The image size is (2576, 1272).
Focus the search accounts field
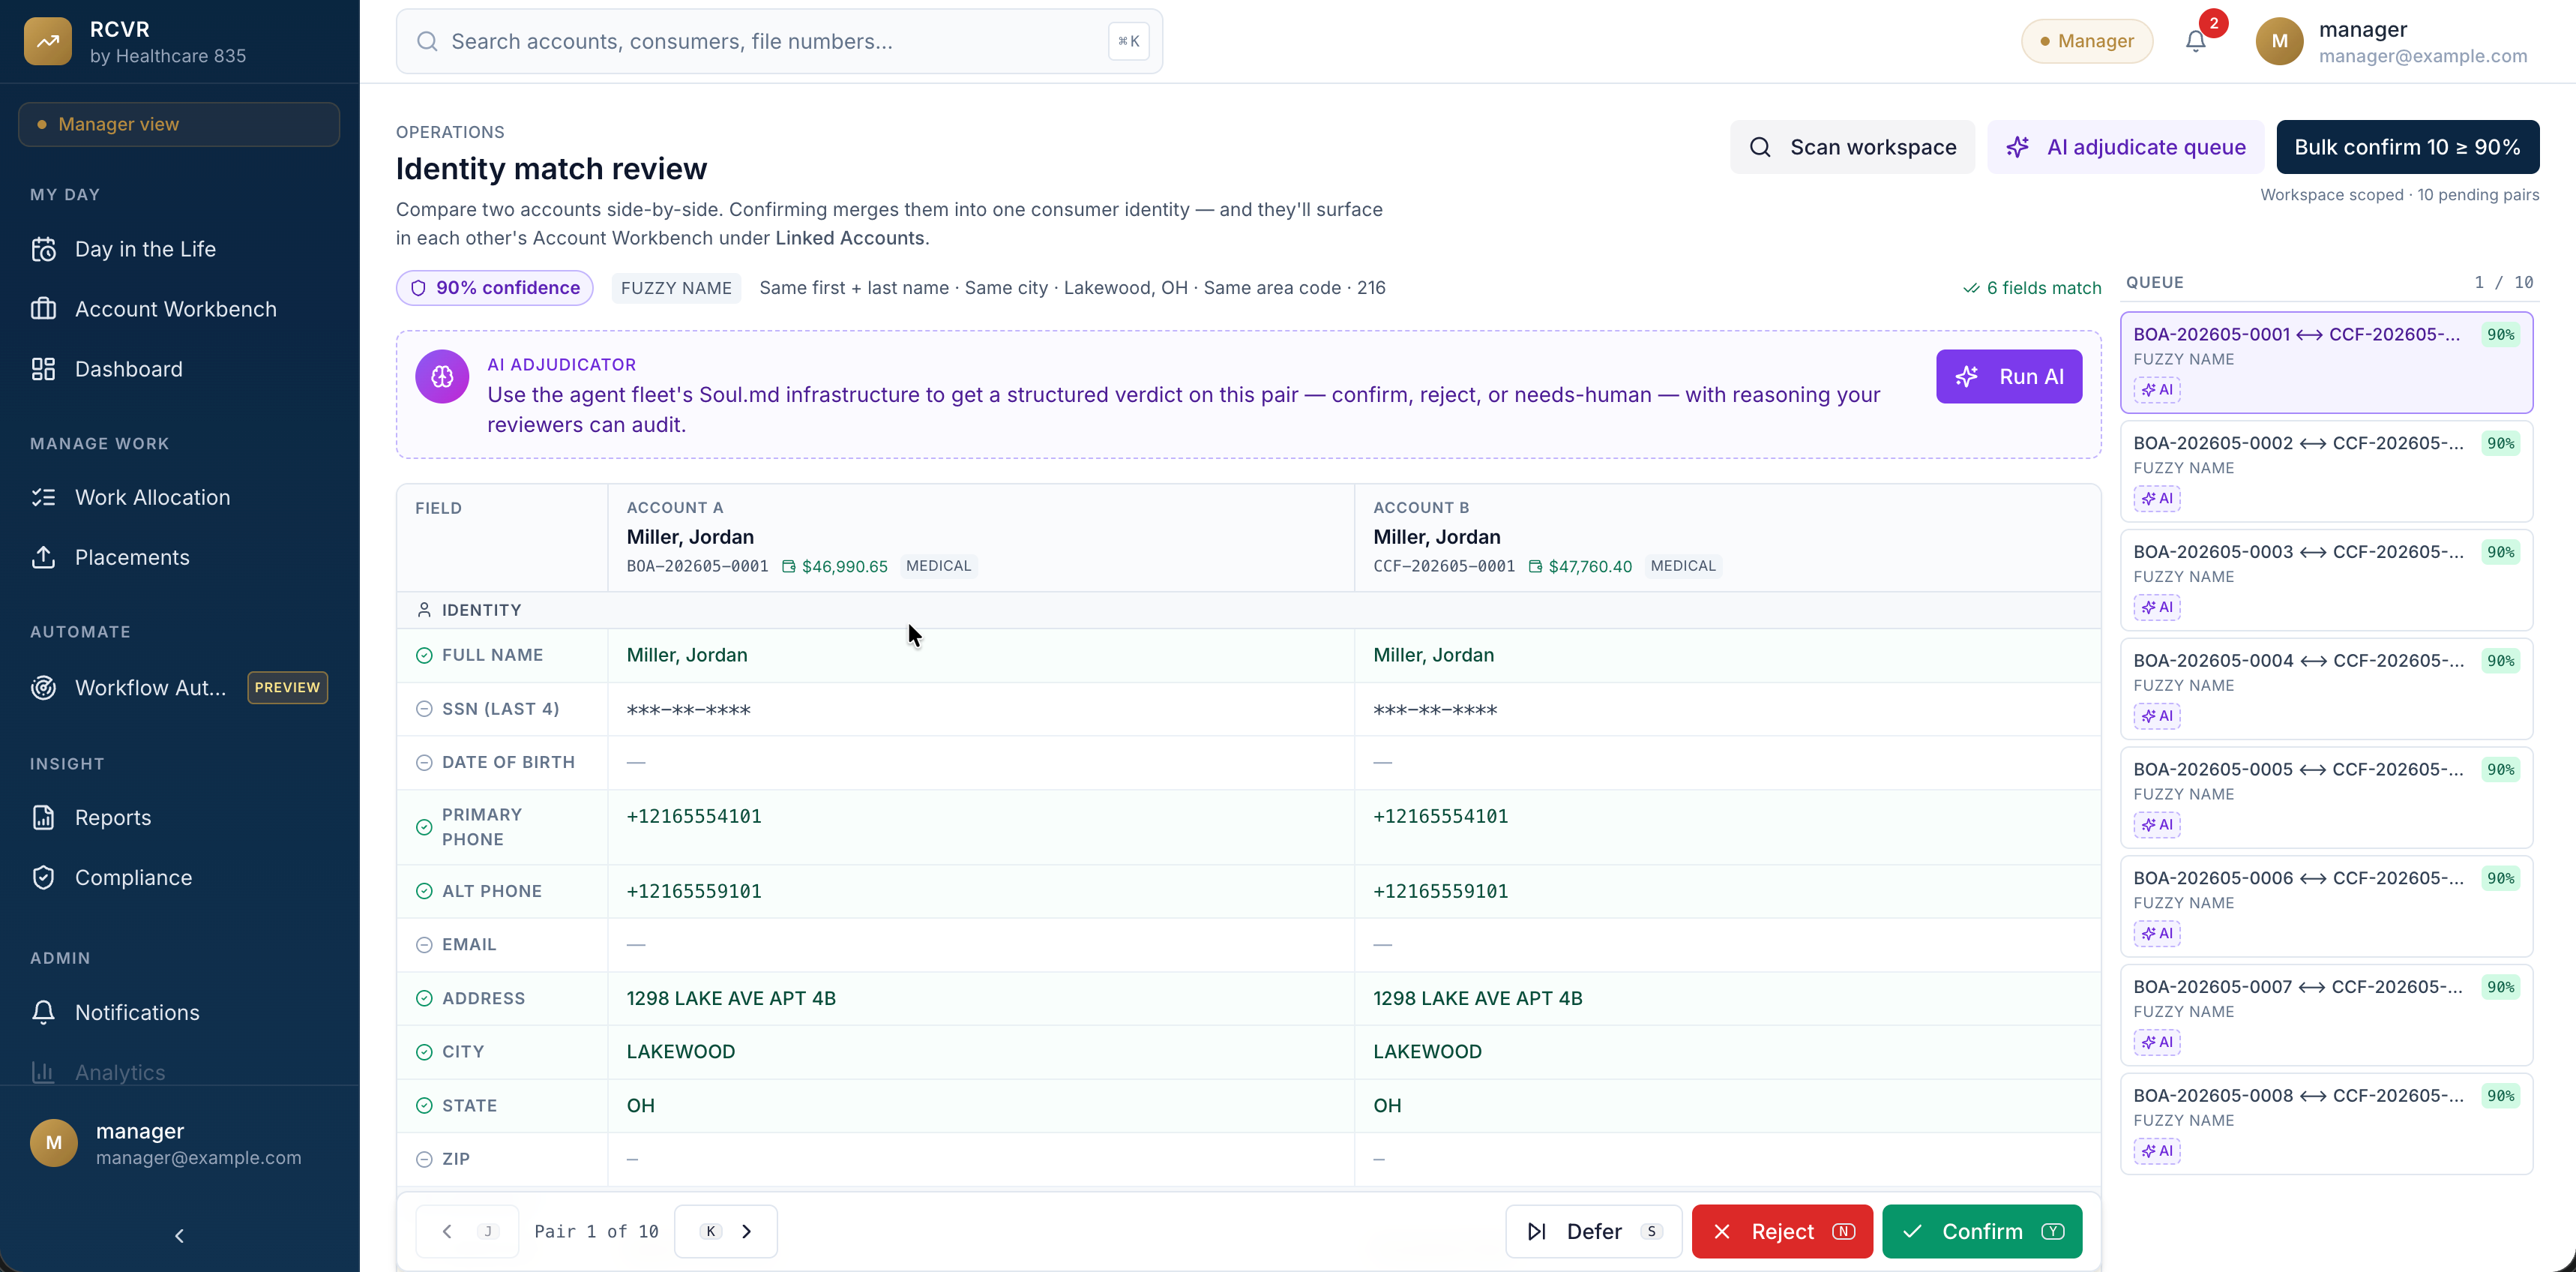point(779,41)
